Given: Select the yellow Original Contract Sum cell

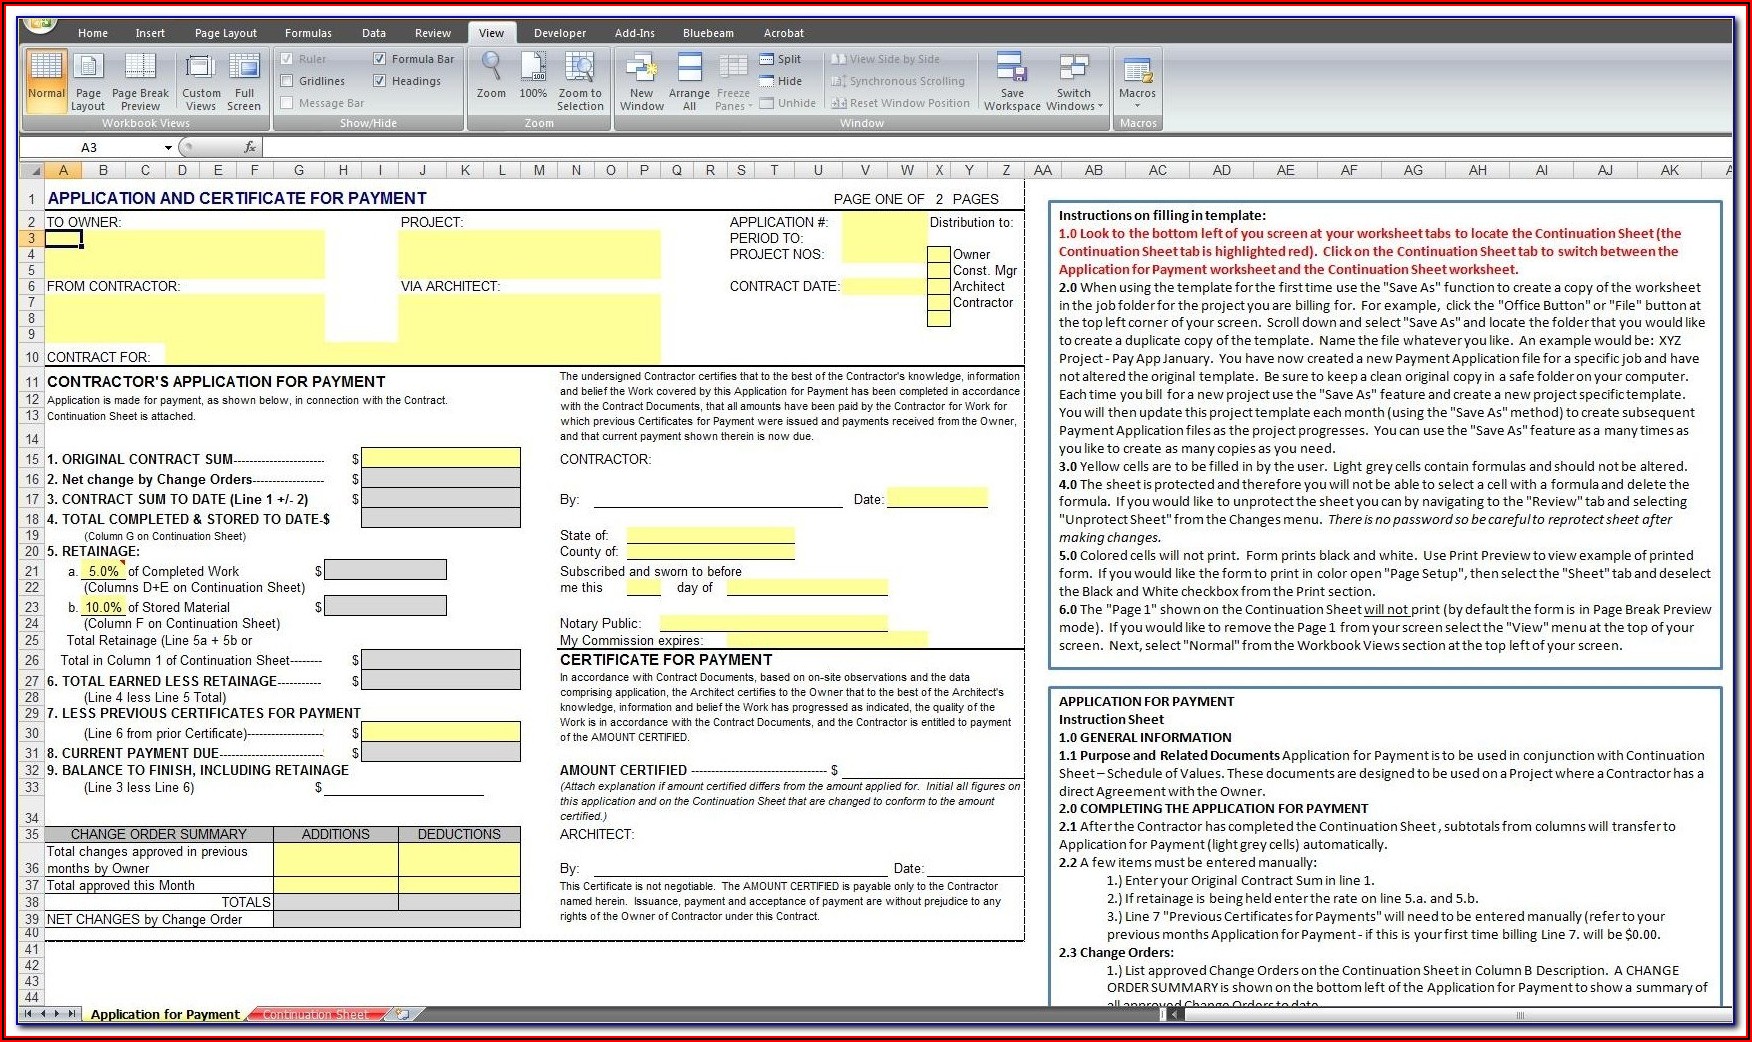Looking at the screenshot, I should tap(440, 459).
